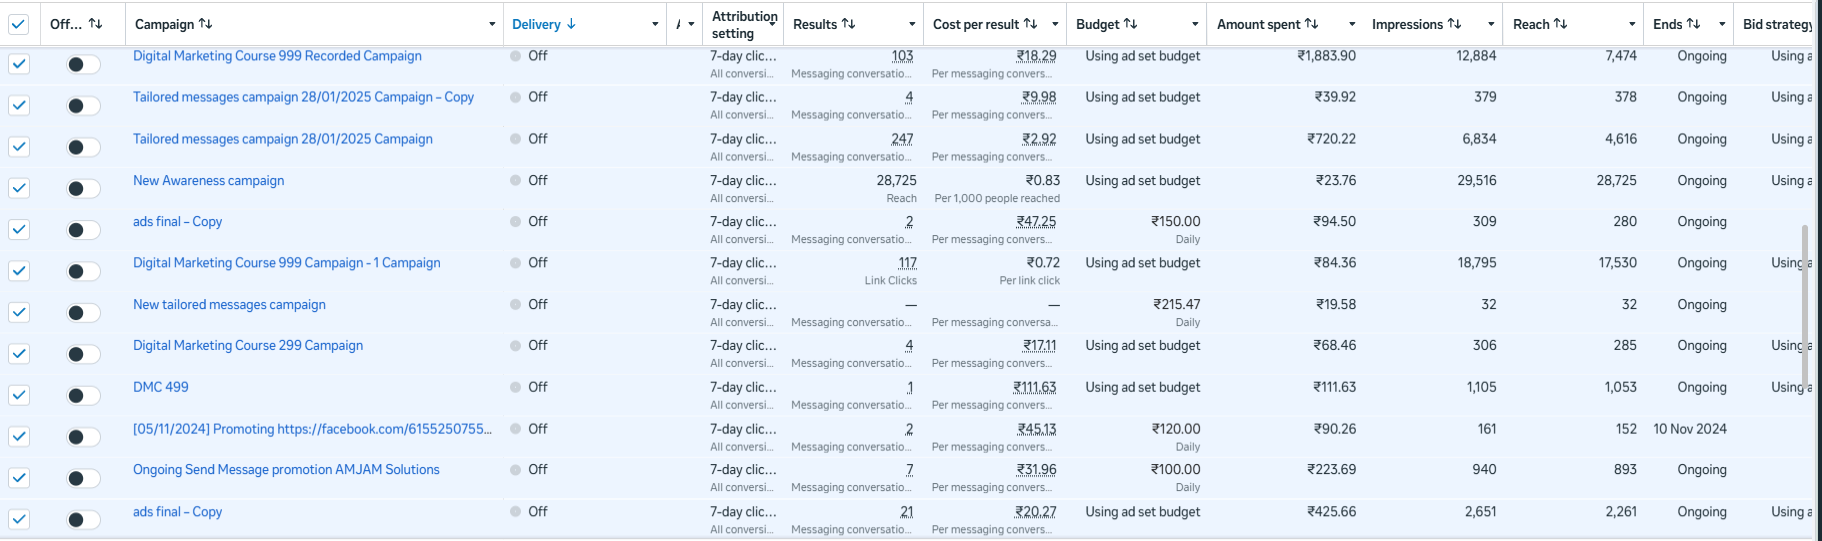Click the Attribution setting header label
This screenshot has width=1822, height=541.
tap(744, 24)
